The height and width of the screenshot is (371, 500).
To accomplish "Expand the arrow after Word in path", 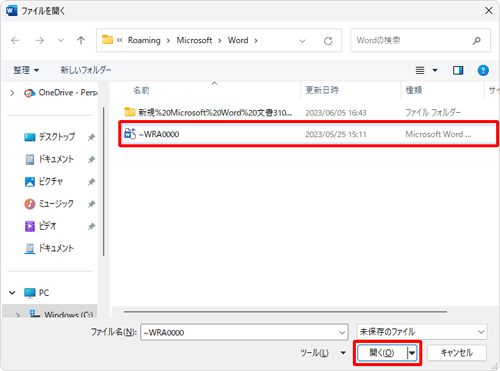I will tap(256, 41).
